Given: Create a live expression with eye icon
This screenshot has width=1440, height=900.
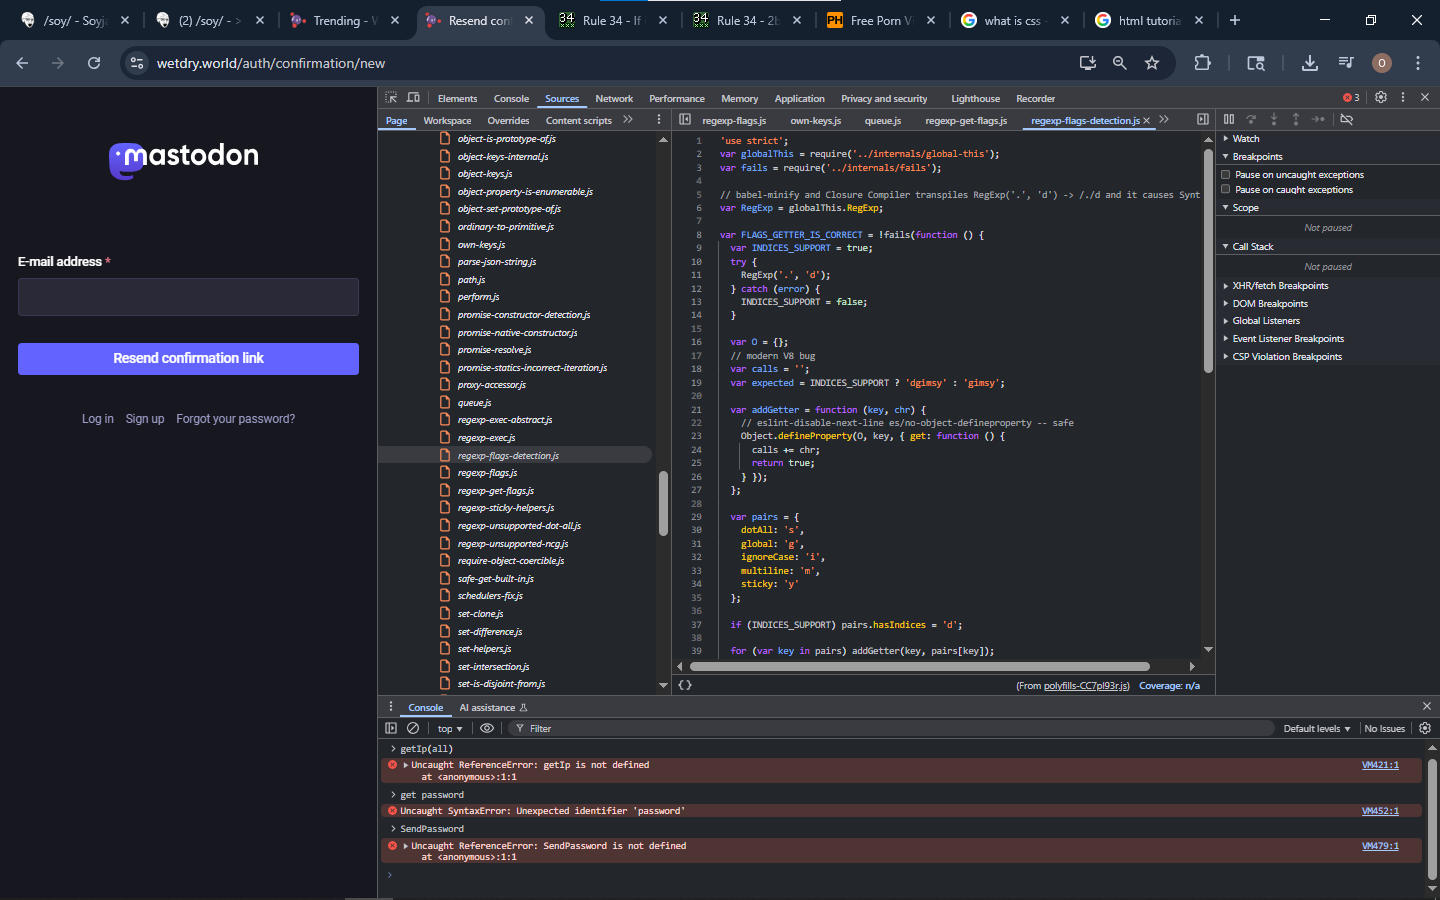Looking at the screenshot, I should [487, 729].
